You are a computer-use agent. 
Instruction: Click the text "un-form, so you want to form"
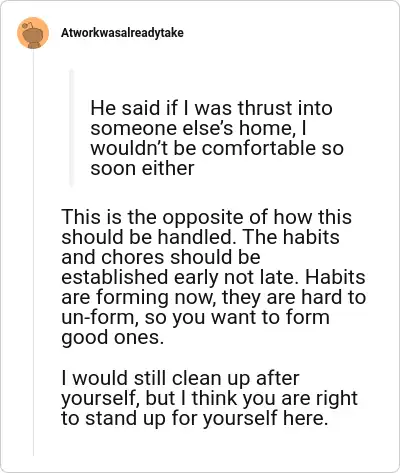coord(195,317)
